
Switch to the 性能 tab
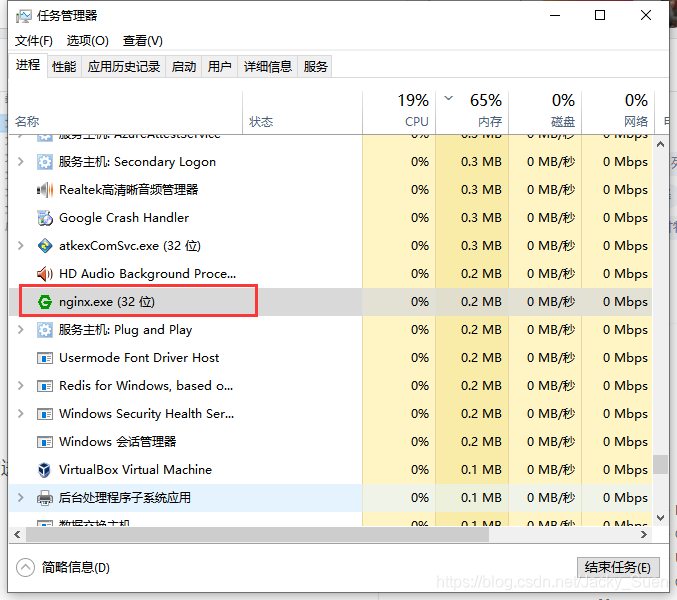pos(64,67)
